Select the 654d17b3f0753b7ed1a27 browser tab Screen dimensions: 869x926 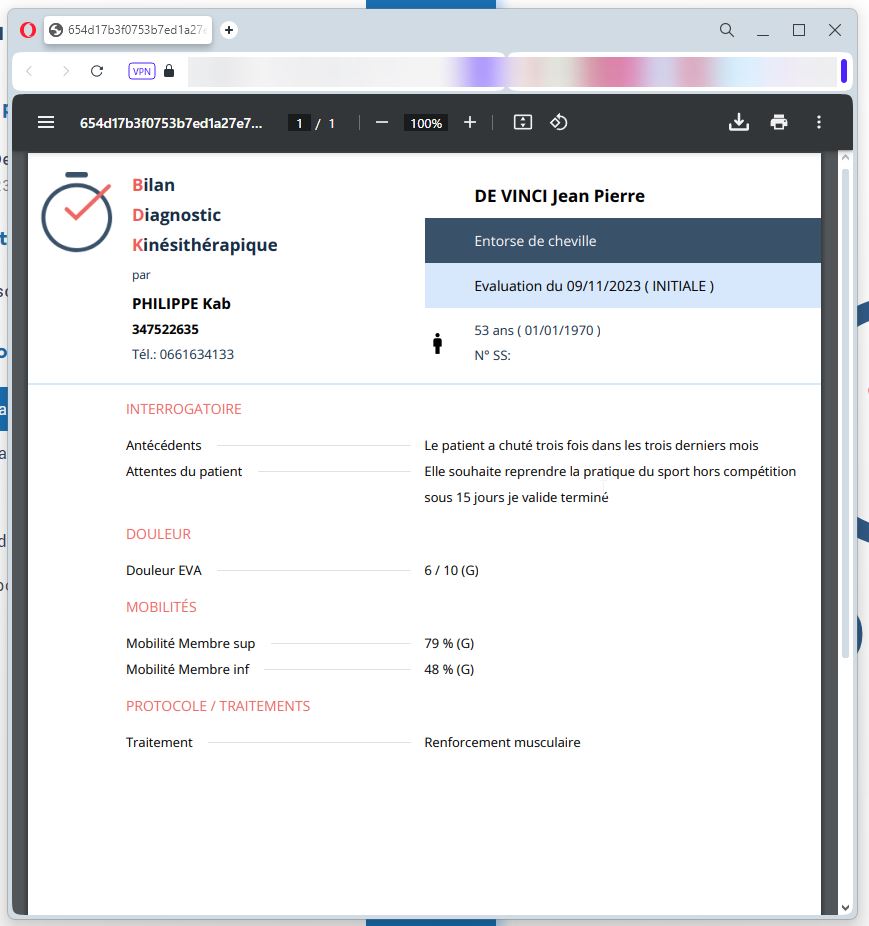pyautogui.click(x=128, y=30)
